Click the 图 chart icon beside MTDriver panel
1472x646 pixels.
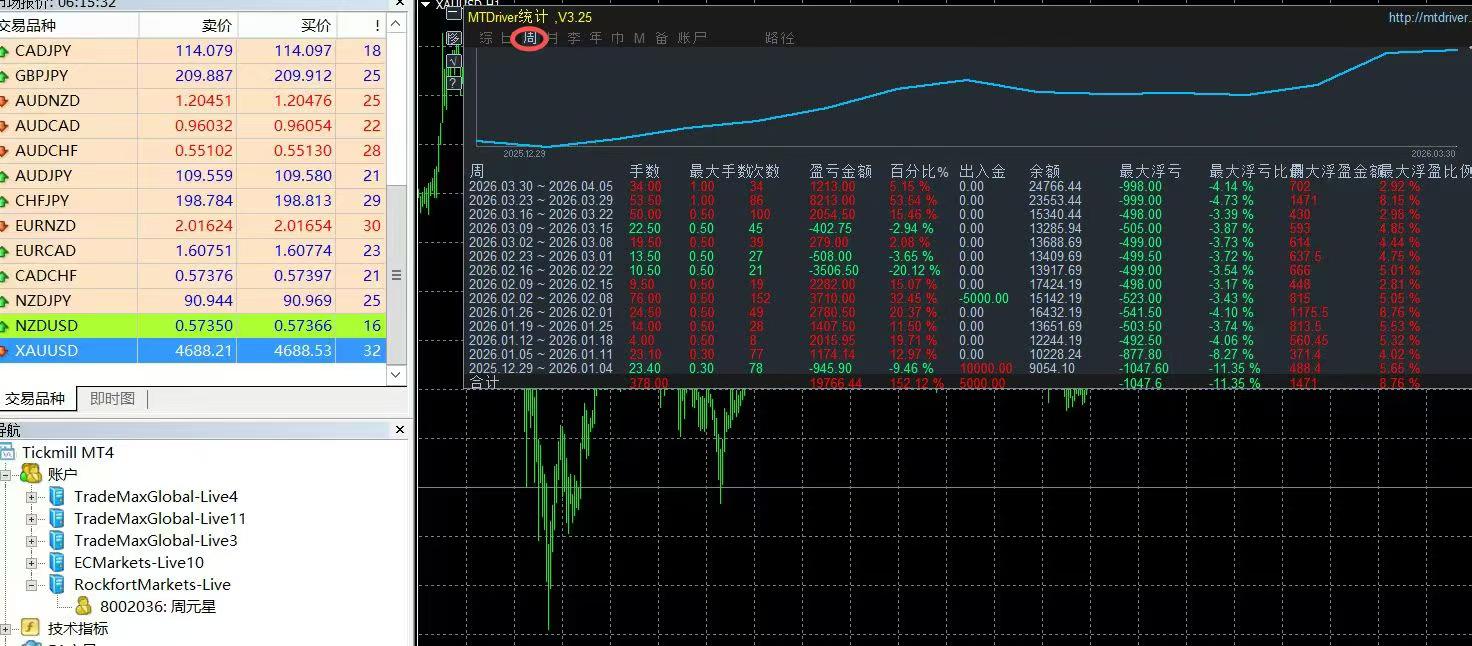454,39
